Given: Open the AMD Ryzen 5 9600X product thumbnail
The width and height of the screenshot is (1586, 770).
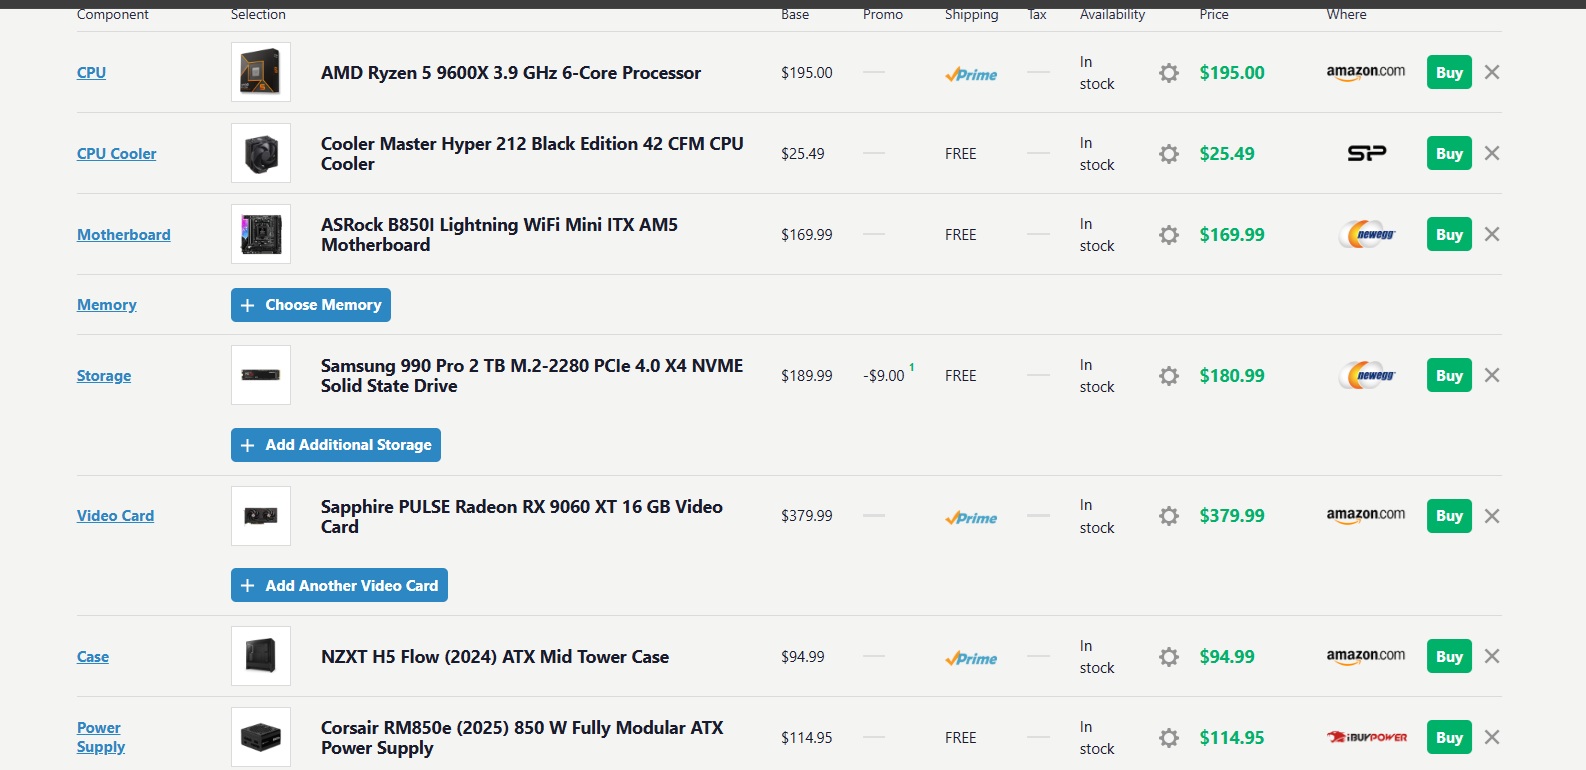Looking at the screenshot, I should [261, 72].
